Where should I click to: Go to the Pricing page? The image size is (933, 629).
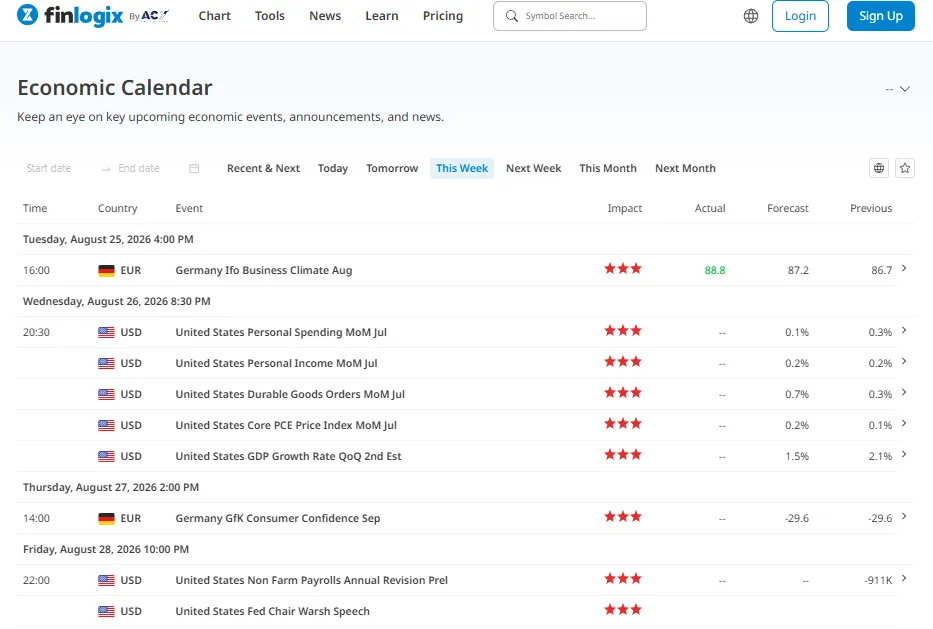pos(443,16)
